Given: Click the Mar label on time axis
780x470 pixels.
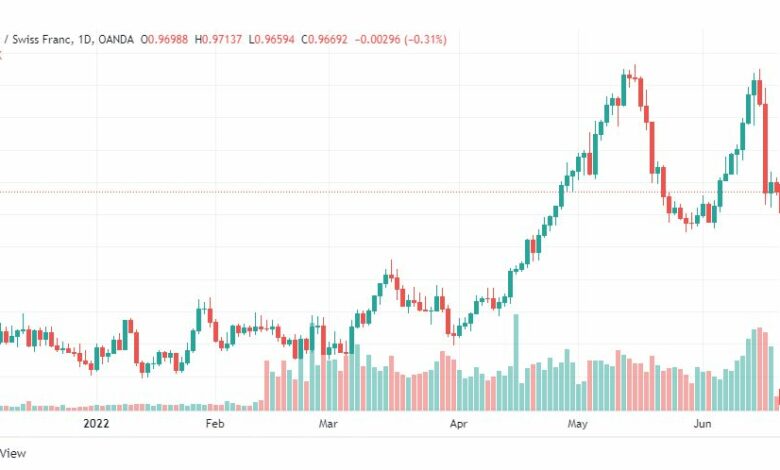Looking at the screenshot, I should coord(328,424).
